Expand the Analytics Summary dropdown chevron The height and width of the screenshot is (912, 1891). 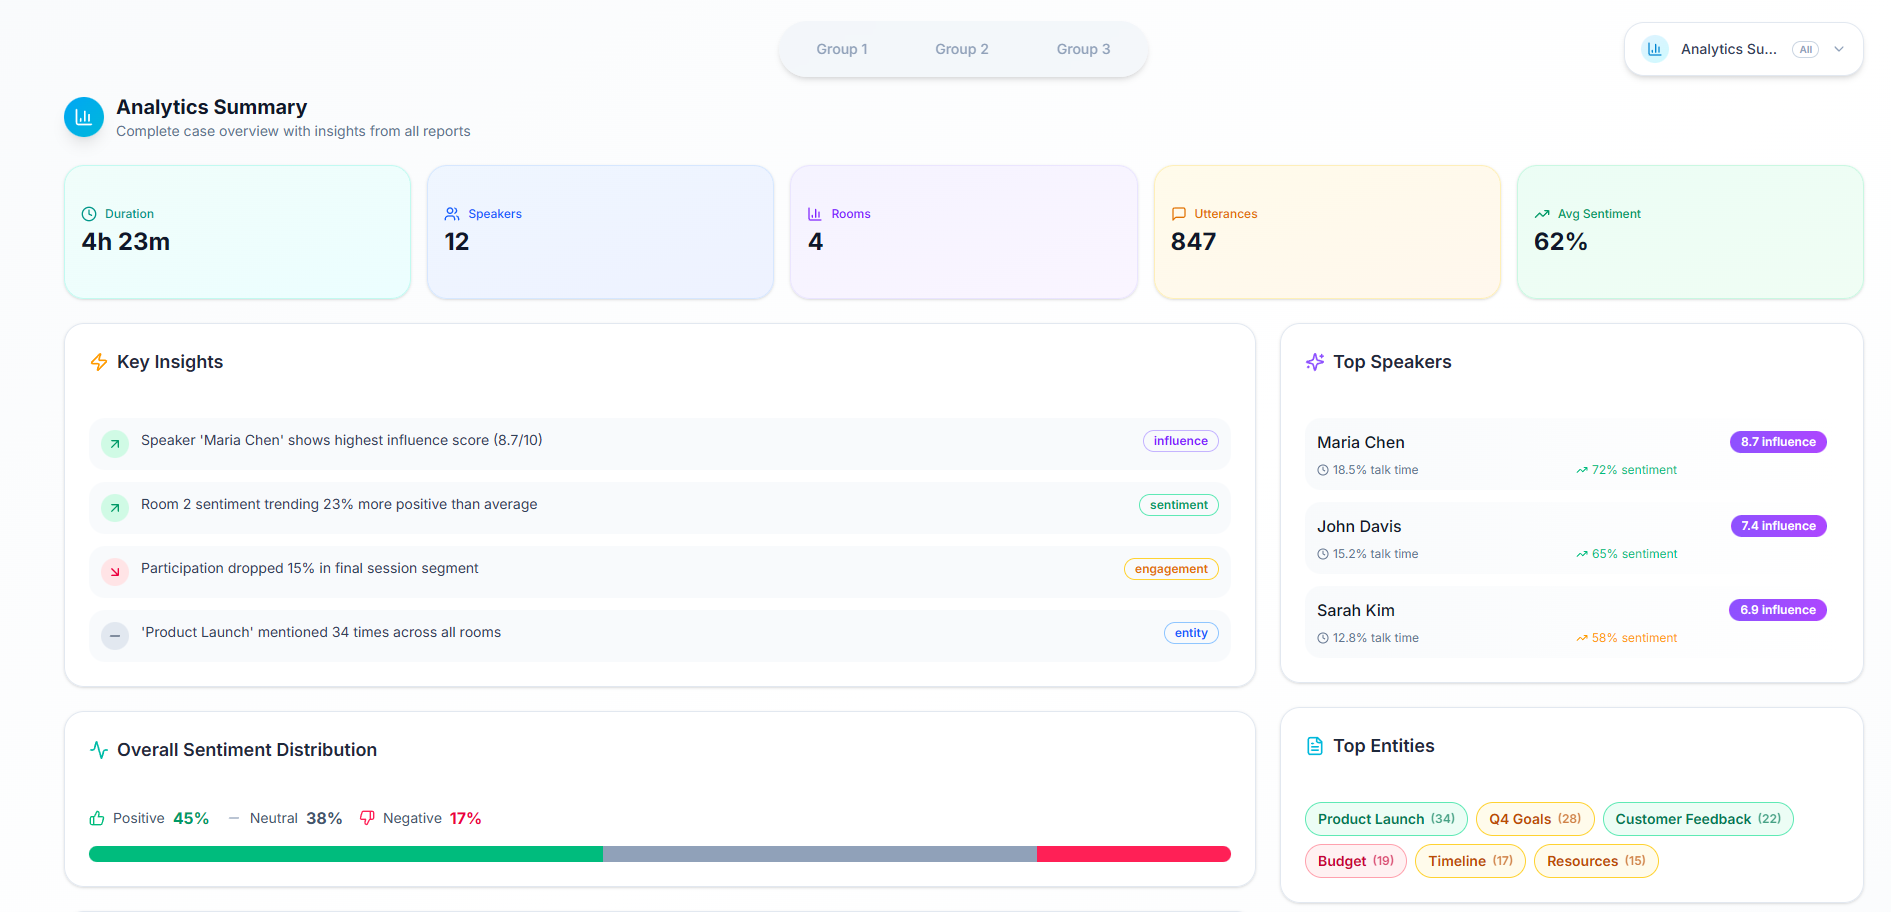[x=1838, y=49]
